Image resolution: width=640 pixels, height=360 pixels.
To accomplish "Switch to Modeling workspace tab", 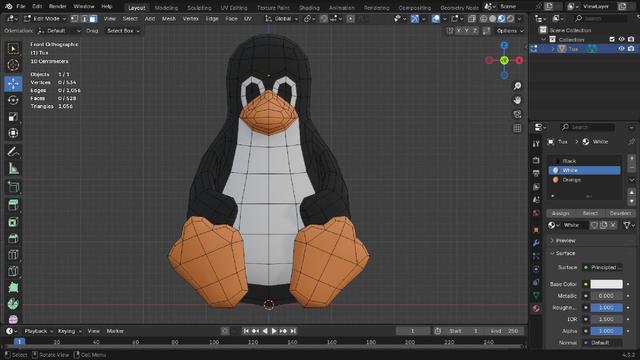I will pos(166,8).
